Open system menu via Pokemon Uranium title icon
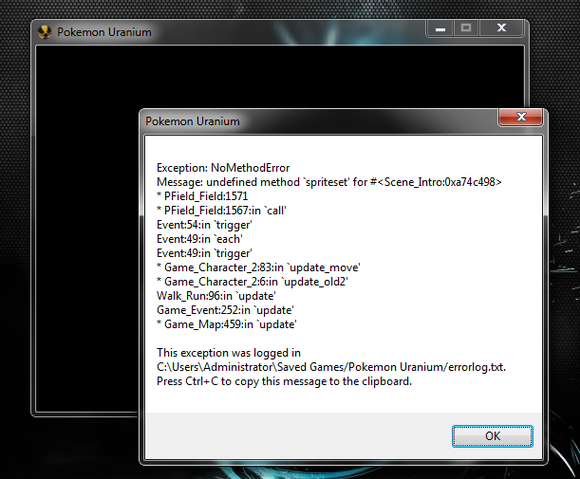This screenshot has height=479, width=580. point(45,32)
